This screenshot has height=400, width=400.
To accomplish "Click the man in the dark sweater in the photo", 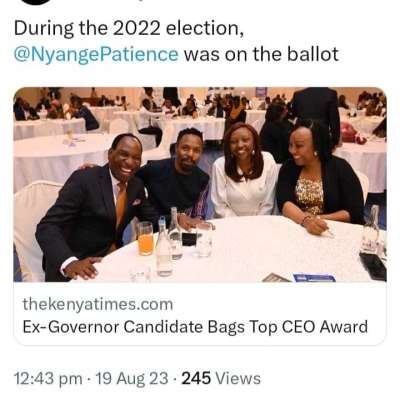I will click(x=180, y=180).
